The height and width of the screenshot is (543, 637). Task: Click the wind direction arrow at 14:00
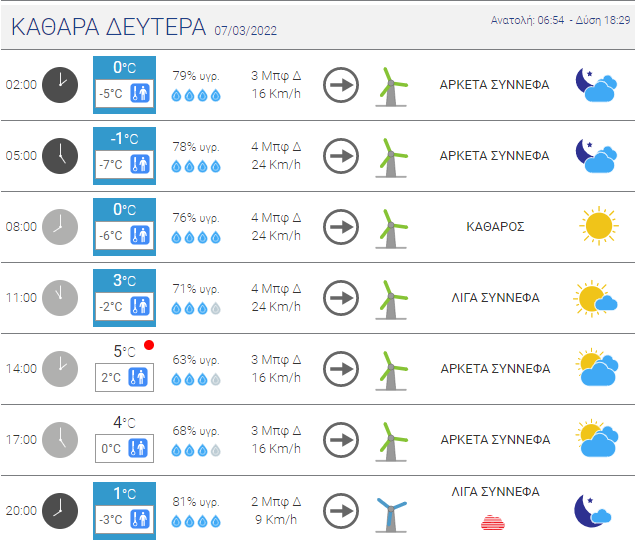coord(341,369)
